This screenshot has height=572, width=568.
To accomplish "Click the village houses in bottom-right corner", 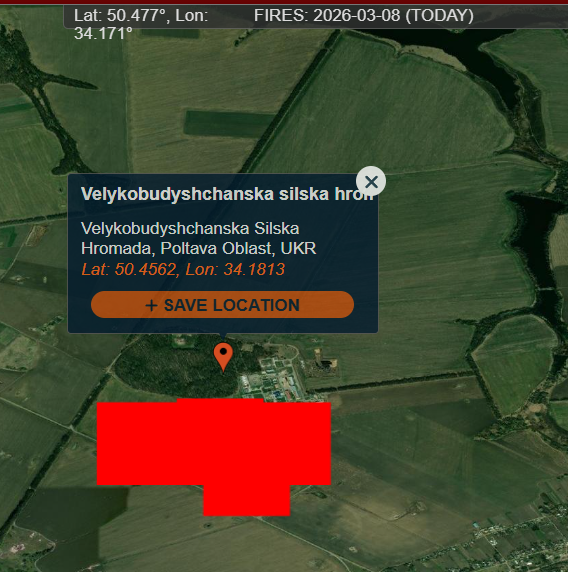I will click(518, 544).
